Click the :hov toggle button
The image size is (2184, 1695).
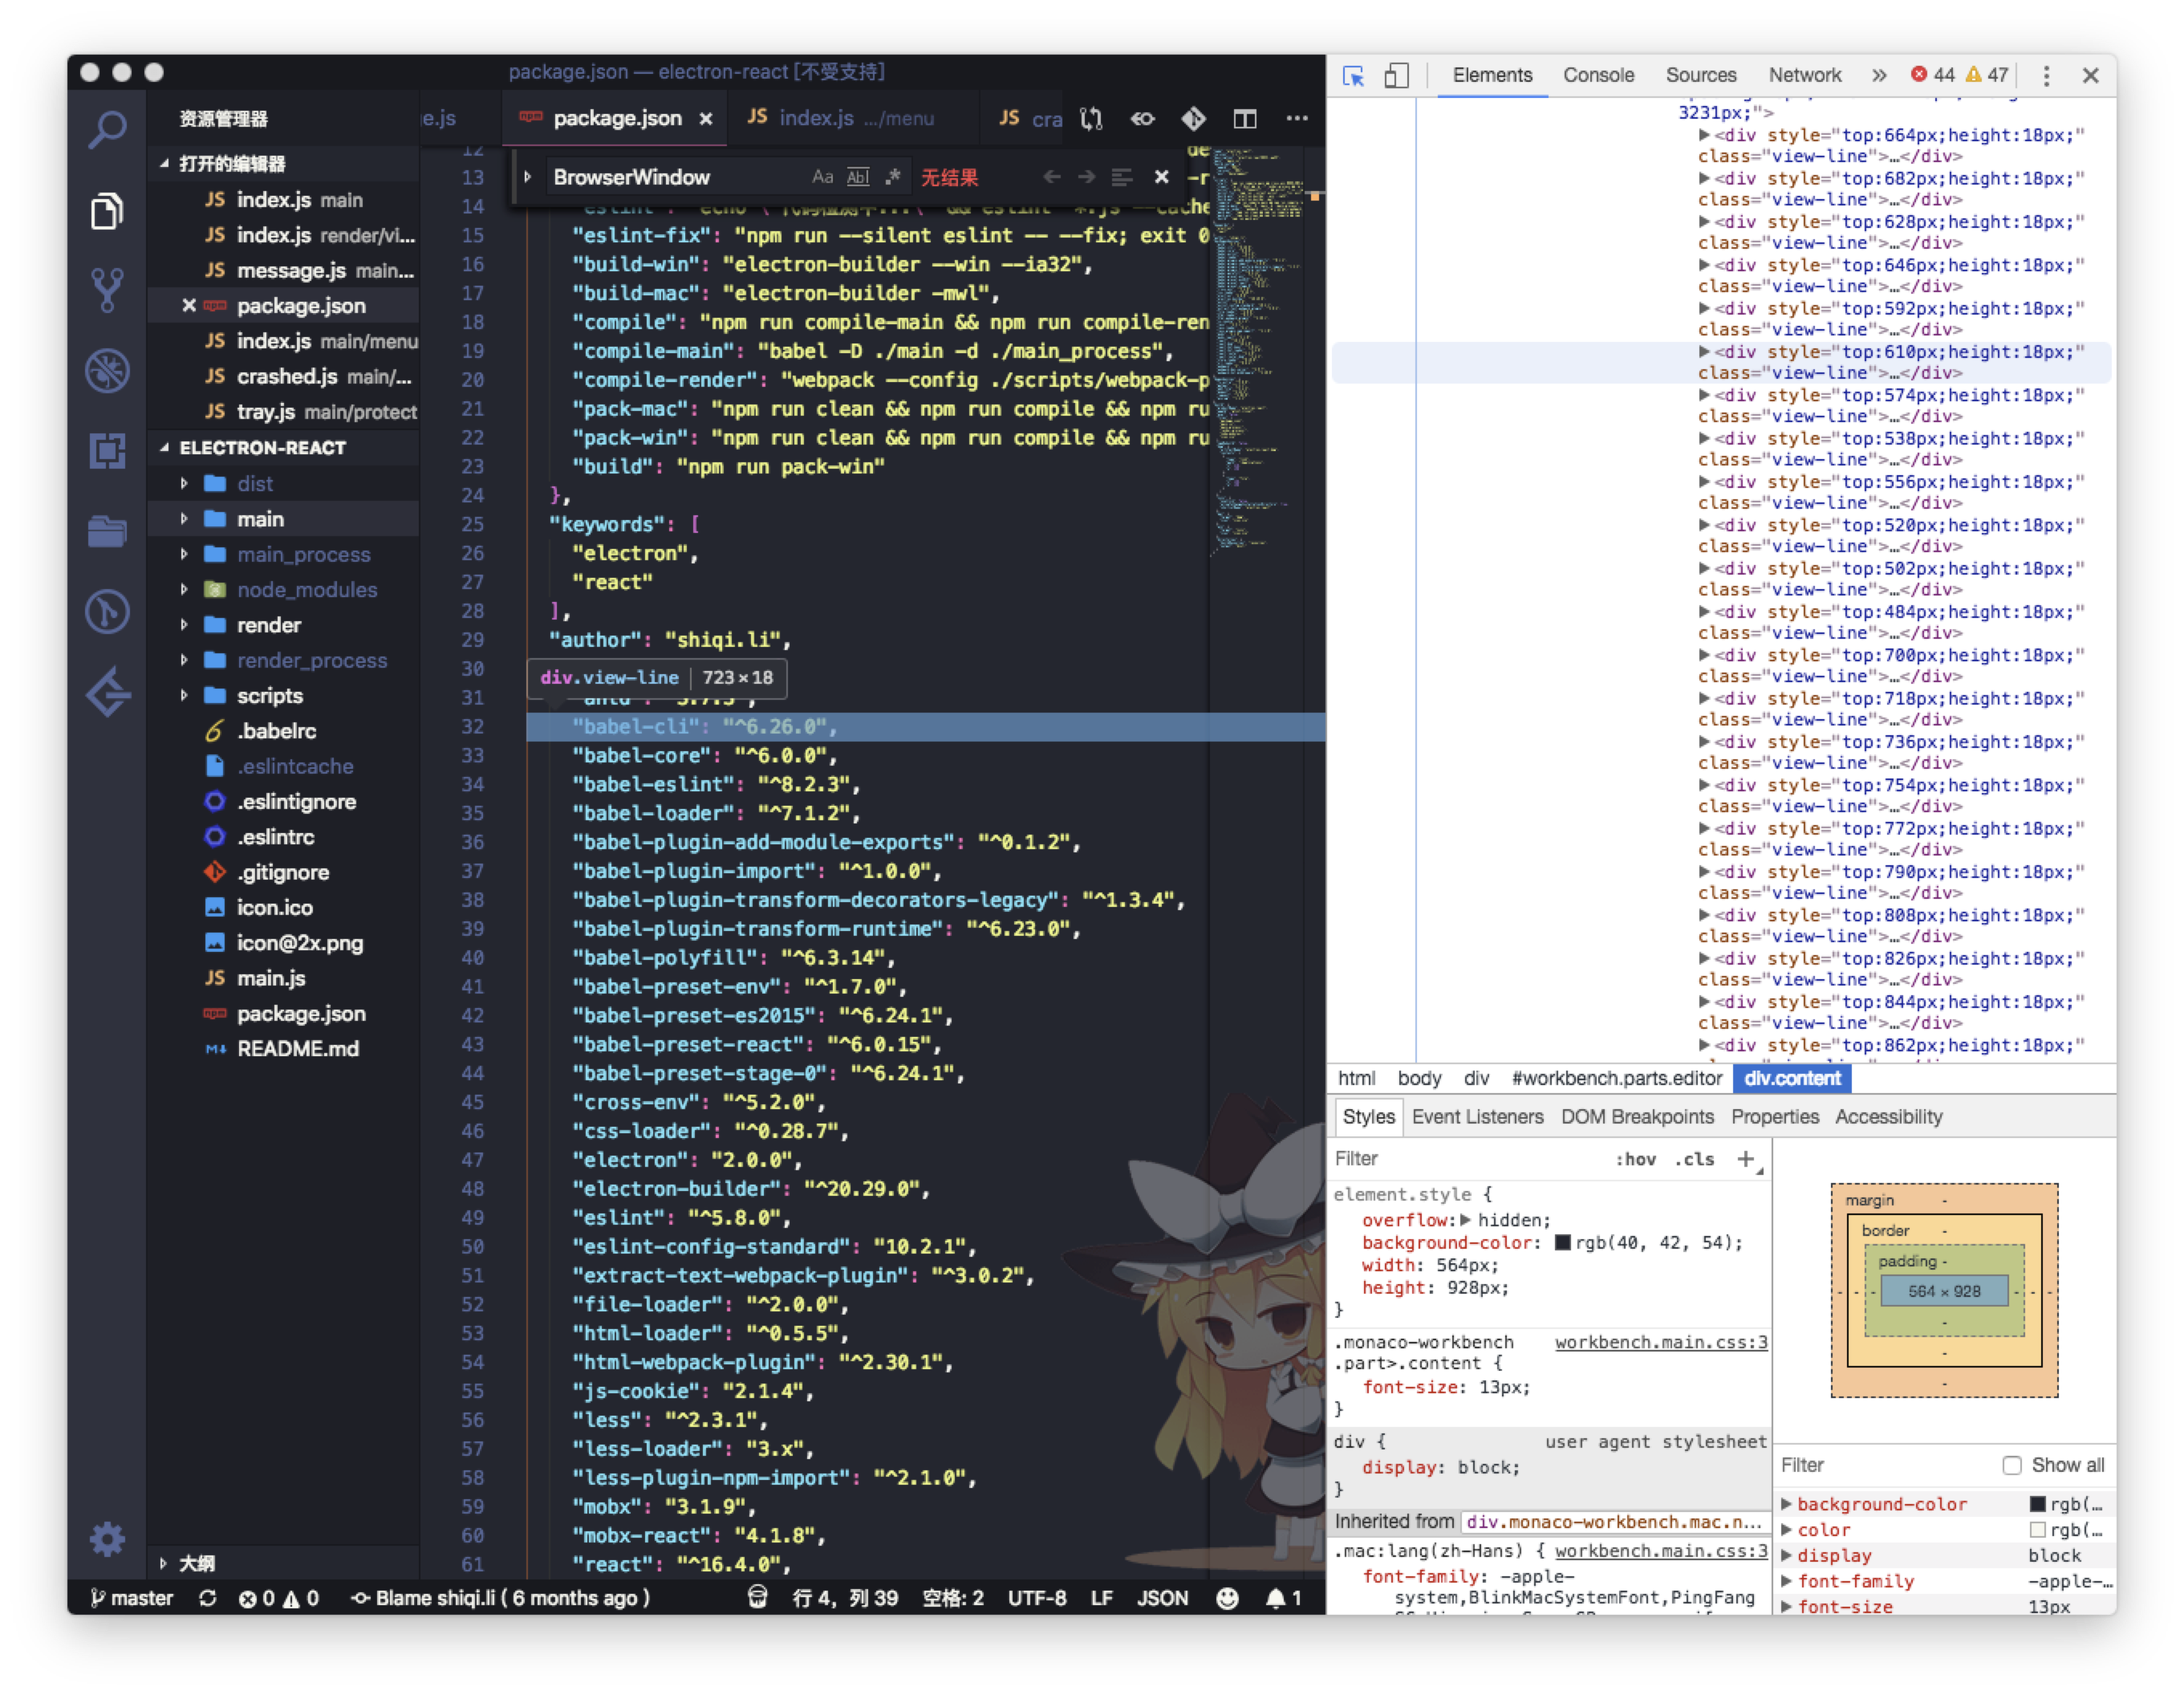(1635, 1159)
